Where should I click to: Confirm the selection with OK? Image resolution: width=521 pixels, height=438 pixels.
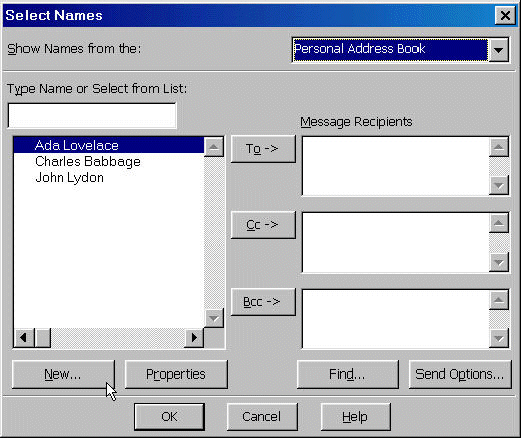pos(169,417)
